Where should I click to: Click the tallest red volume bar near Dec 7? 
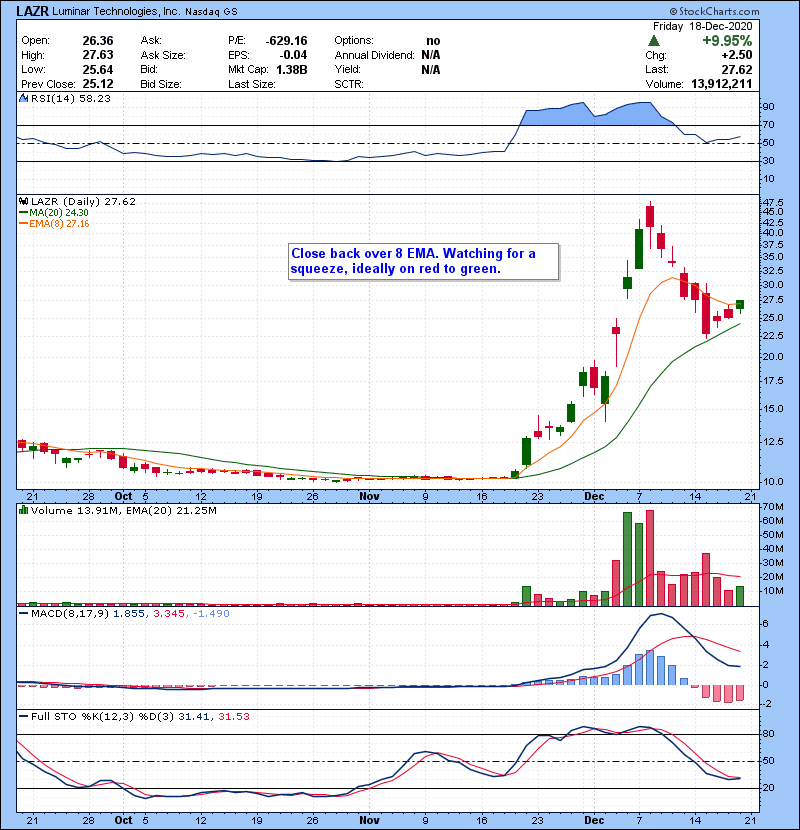tap(650, 558)
